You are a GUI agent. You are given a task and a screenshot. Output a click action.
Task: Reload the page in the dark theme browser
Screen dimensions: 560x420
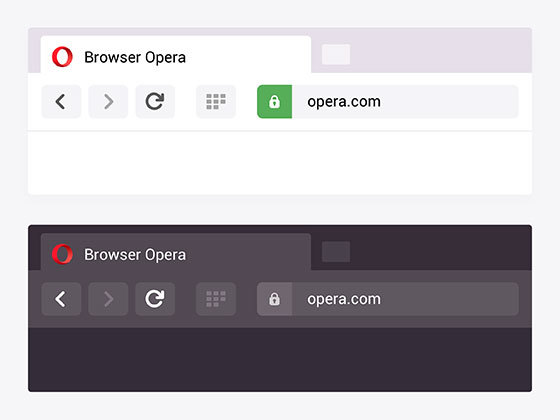pos(155,299)
